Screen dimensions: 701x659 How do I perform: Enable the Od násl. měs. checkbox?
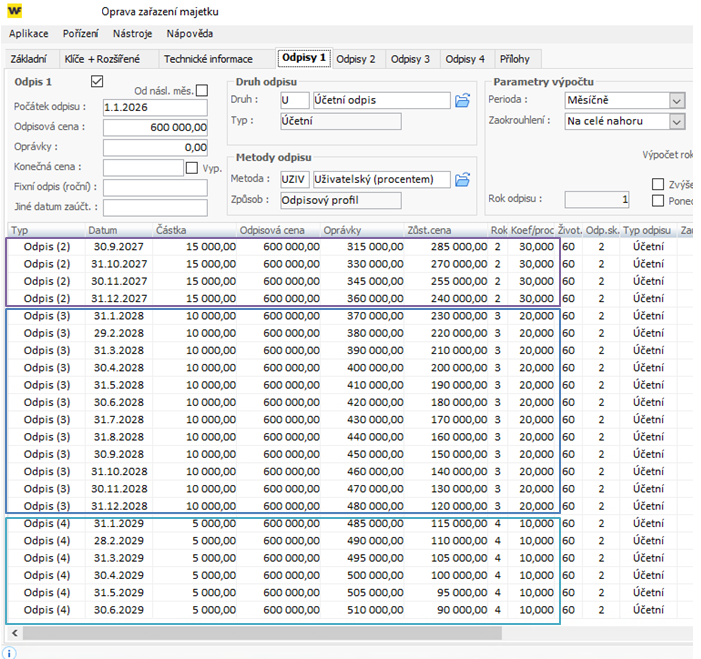point(202,91)
